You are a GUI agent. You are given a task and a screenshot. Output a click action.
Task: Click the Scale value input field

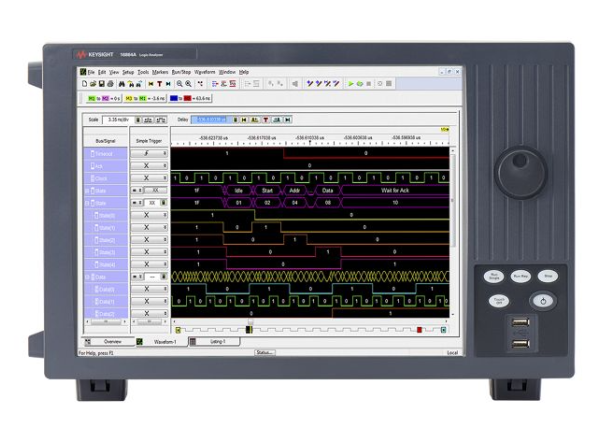click(118, 120)
